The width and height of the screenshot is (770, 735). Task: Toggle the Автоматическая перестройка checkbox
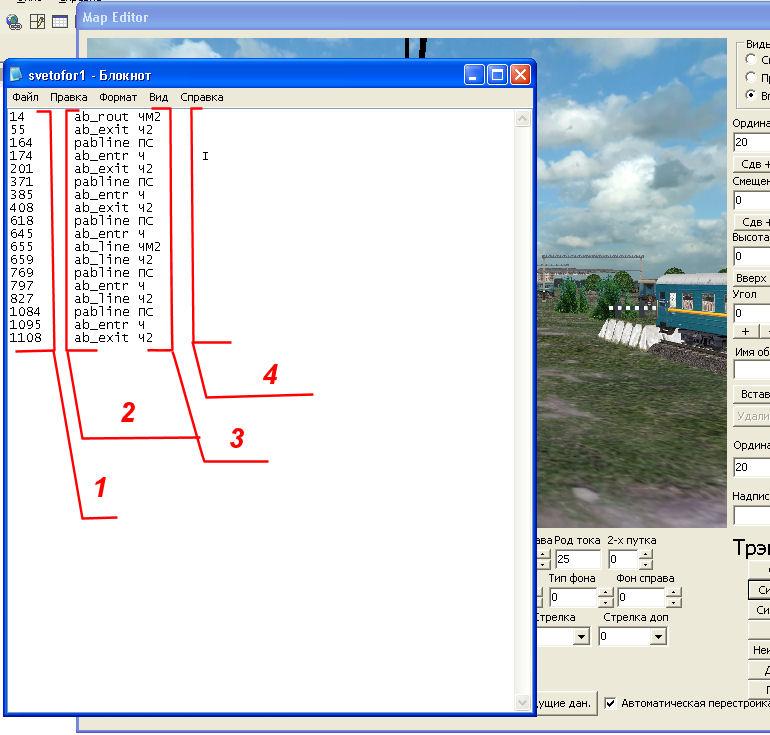pyautogui.click(x=611, y=703)
